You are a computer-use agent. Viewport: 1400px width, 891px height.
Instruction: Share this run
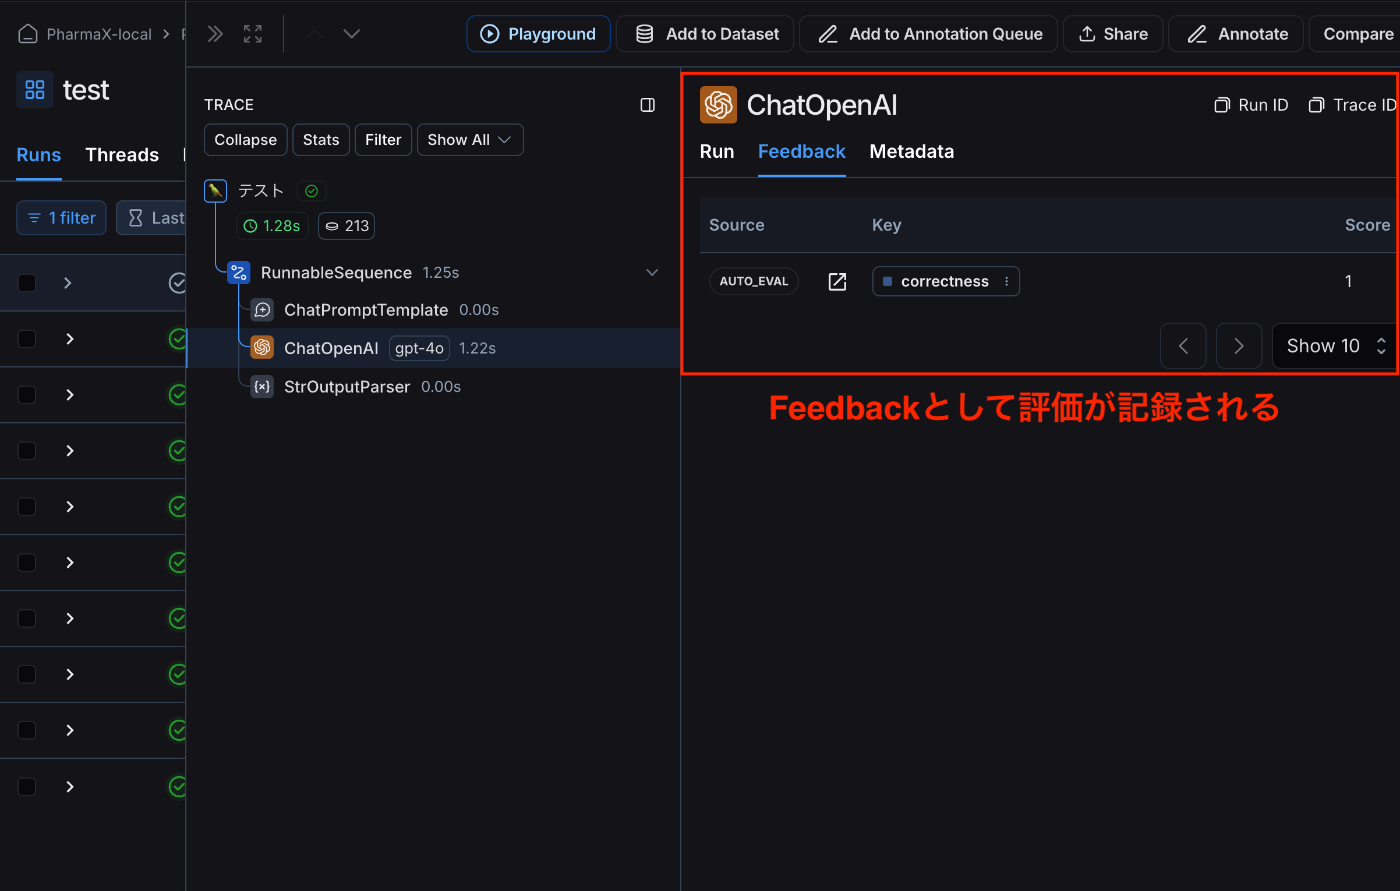1113,34
